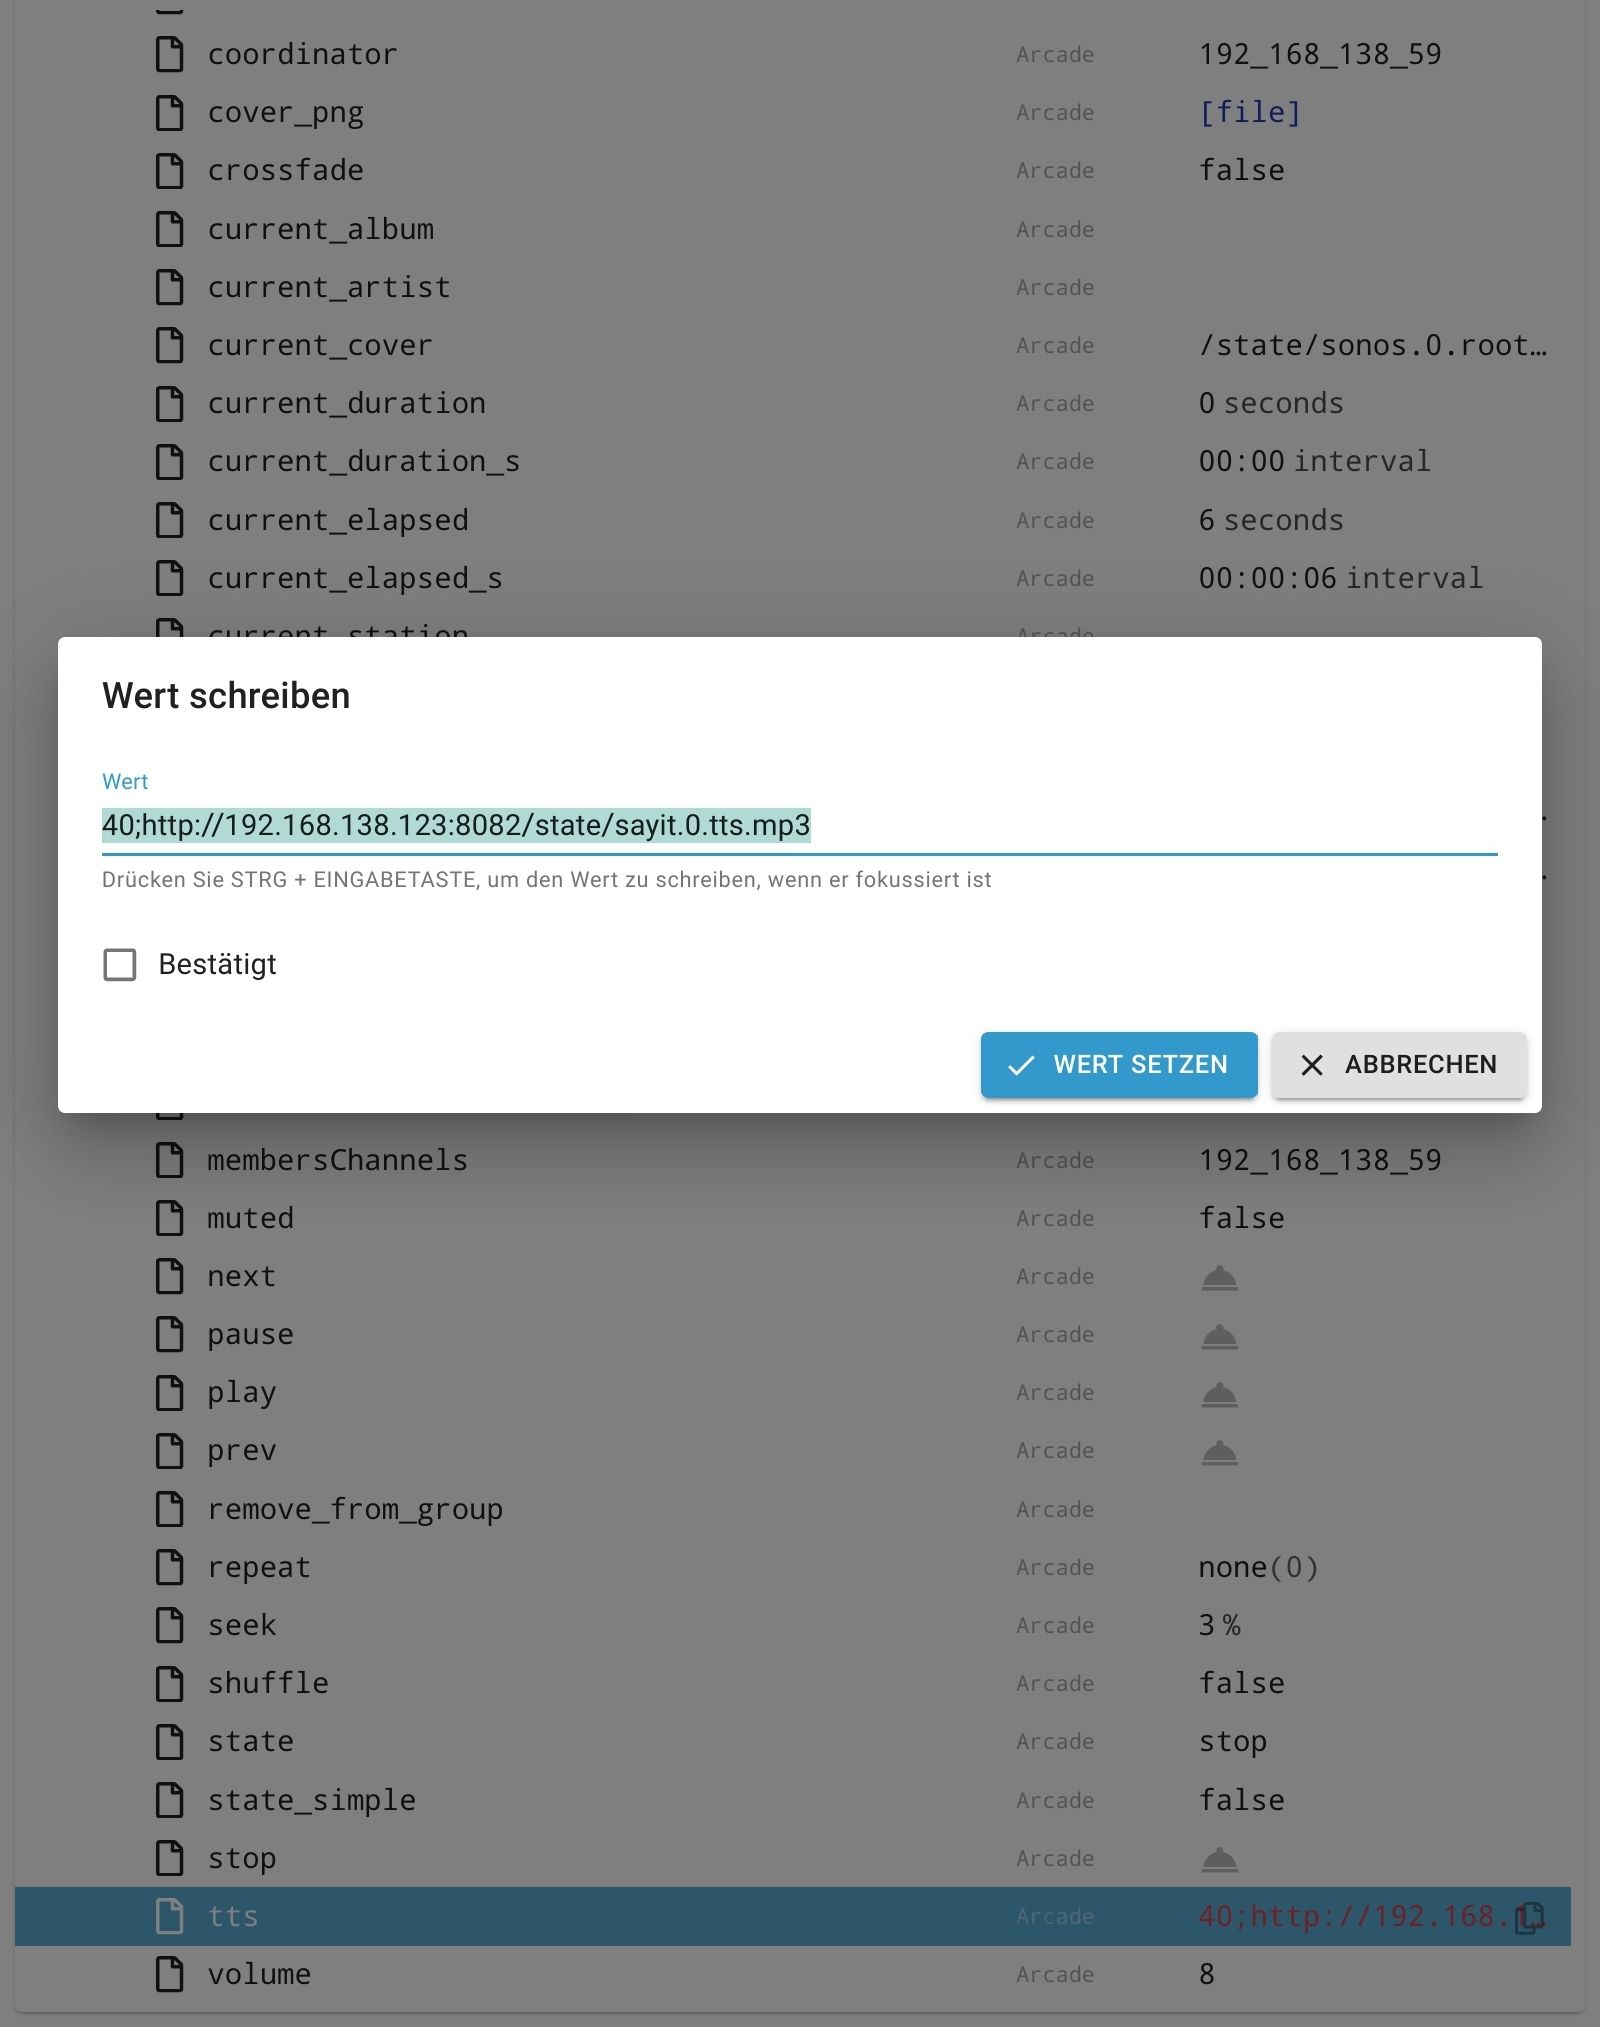The width and height of the screenshot is (1600, 2027).
Task: Click the muted value false
Action: pos(1241,1218)
